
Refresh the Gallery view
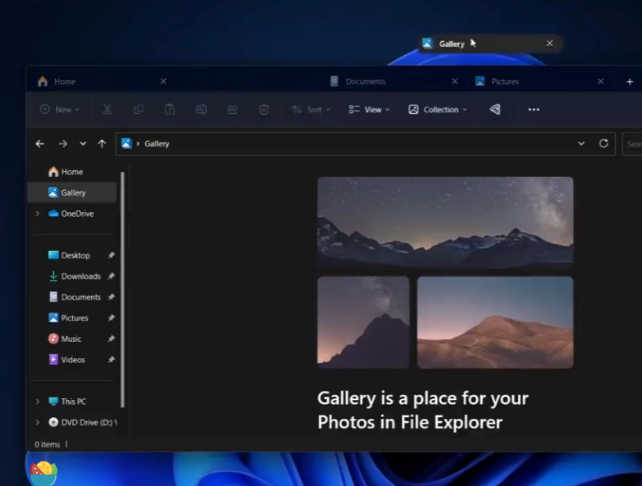click(603, 144)
